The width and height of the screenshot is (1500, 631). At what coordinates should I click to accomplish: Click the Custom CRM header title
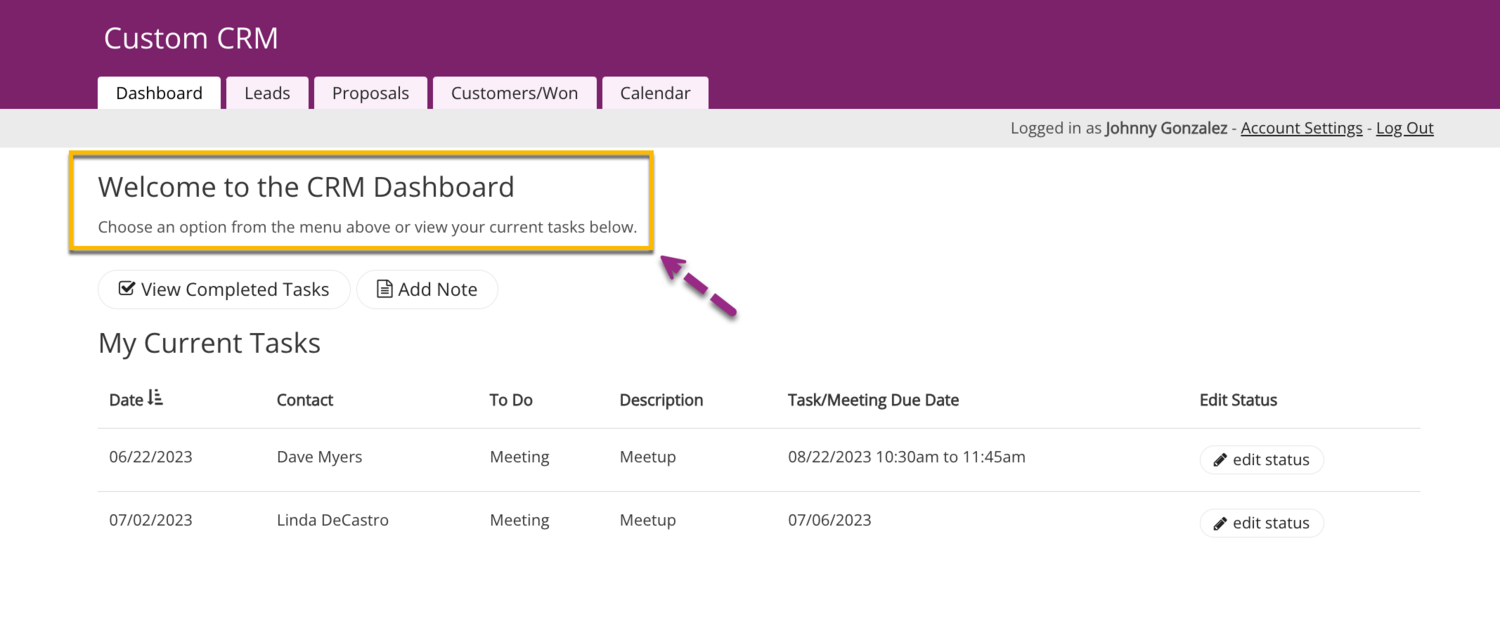pyautogui.click(x=191, y=39)
